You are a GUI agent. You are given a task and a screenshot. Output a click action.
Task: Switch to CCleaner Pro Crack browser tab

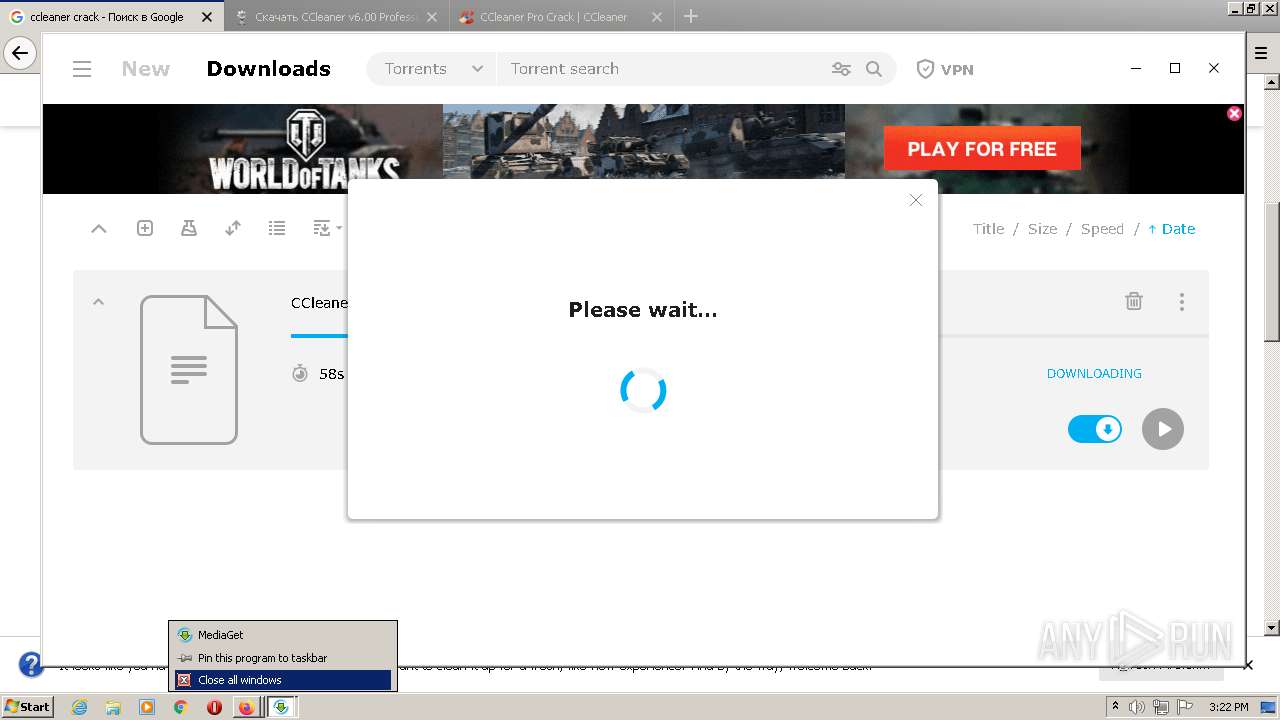562,17
